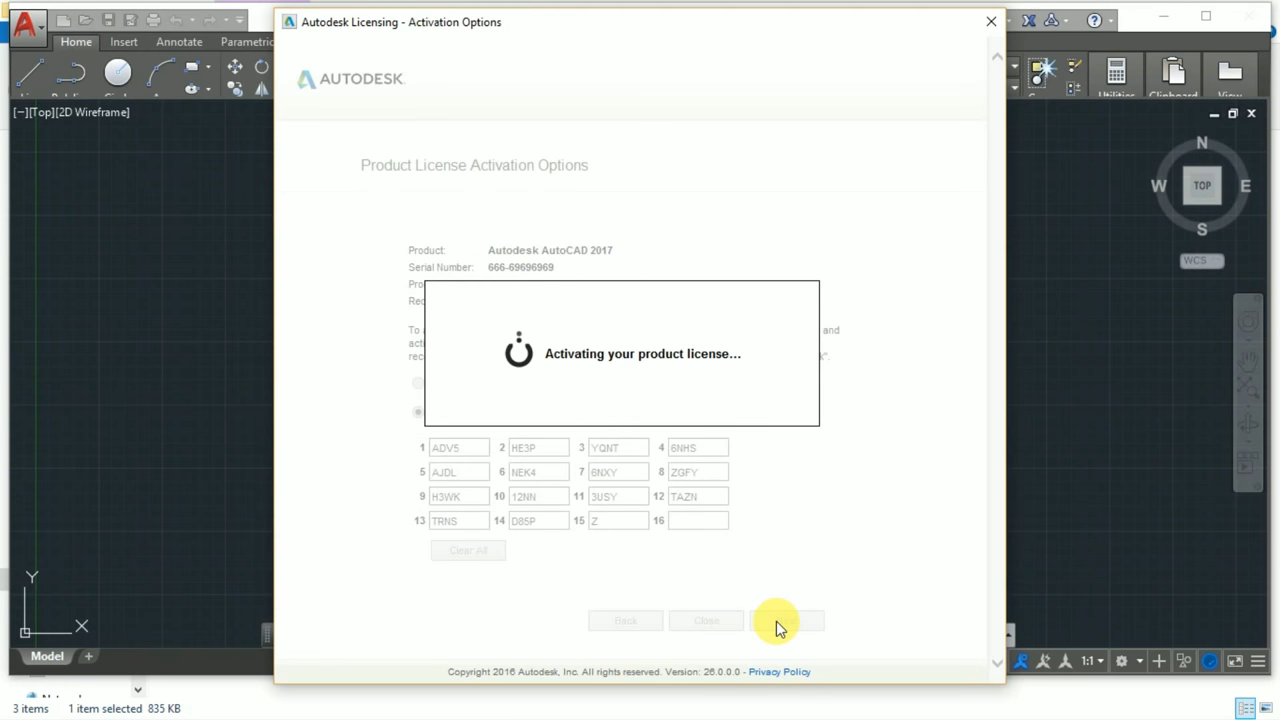Expand the Help dropdown arrow

pyautogui.click(x=1109, y=20)
